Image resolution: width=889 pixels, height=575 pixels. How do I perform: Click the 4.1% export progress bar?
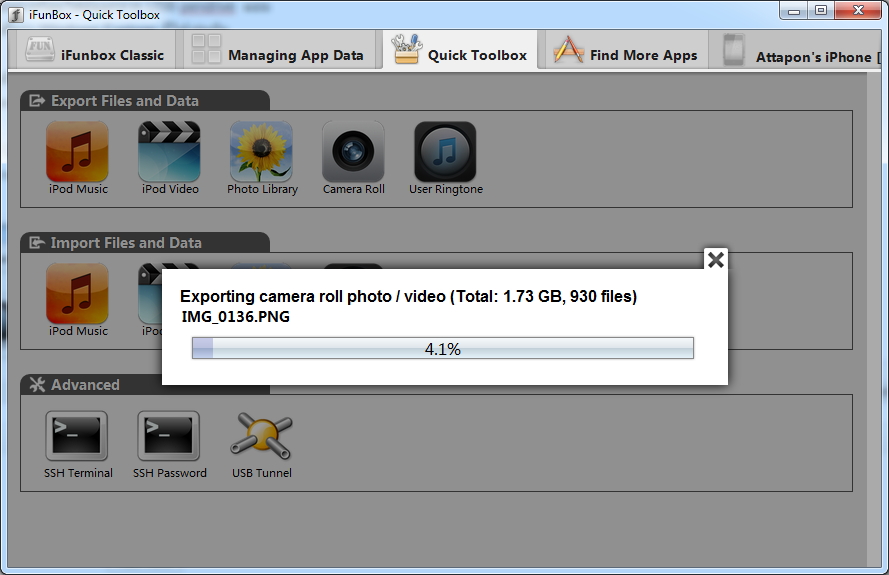pos(443,348)
